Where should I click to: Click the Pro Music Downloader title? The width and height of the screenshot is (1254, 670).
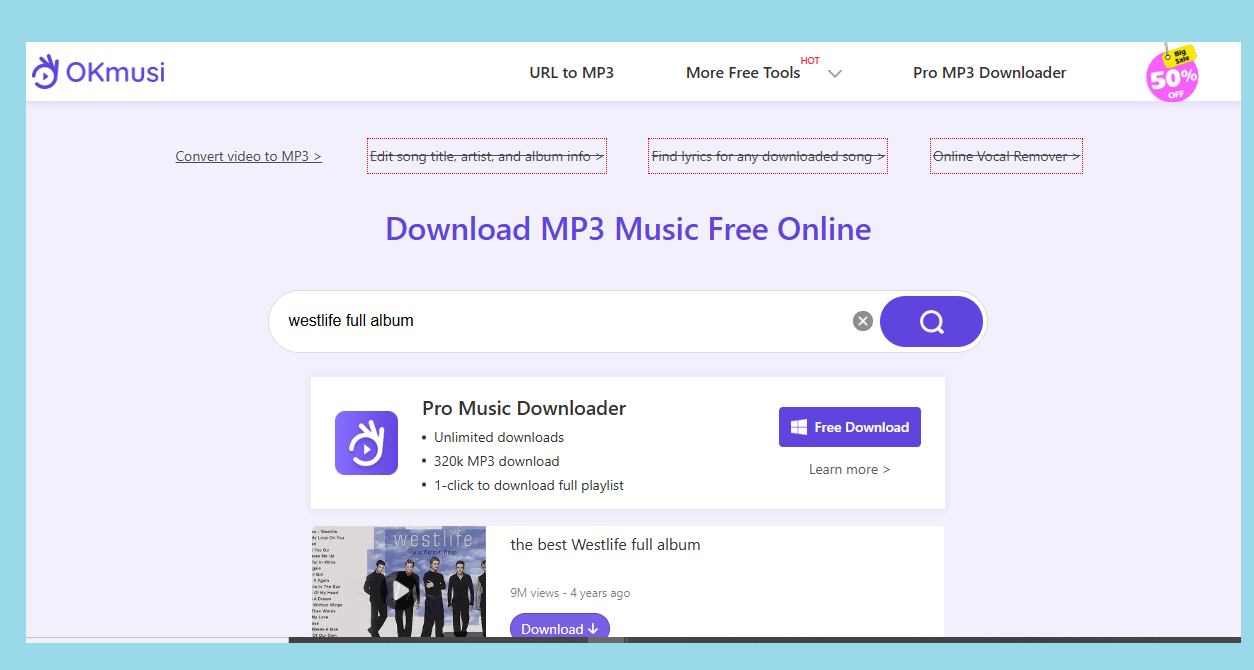[x=524, y=408]
